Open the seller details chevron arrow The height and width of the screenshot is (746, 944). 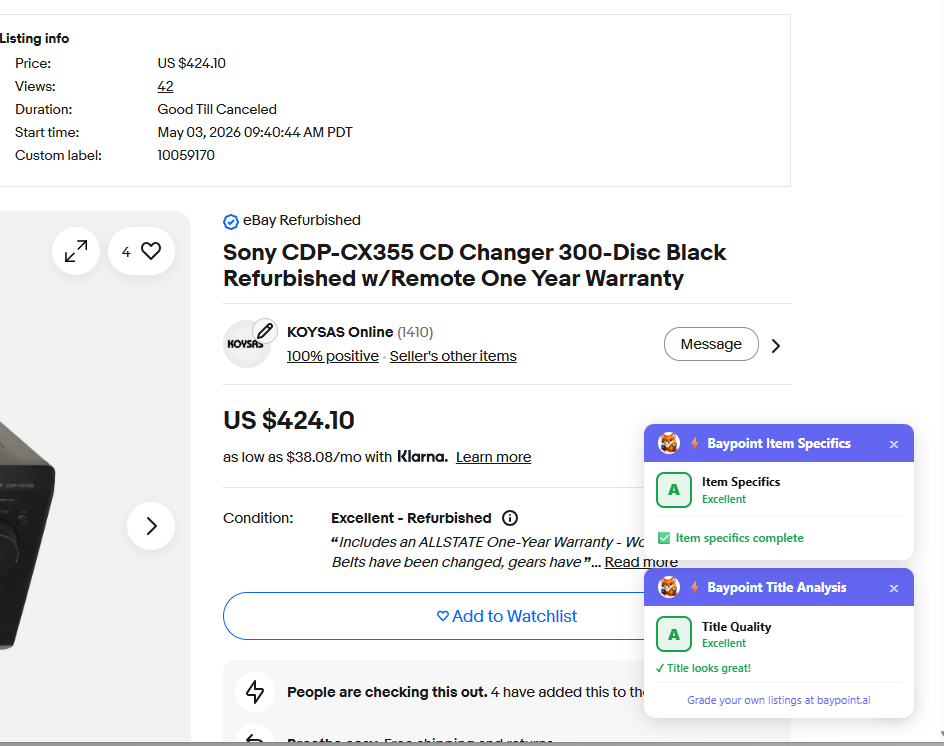pyautogui.click(x=776, y=346)
